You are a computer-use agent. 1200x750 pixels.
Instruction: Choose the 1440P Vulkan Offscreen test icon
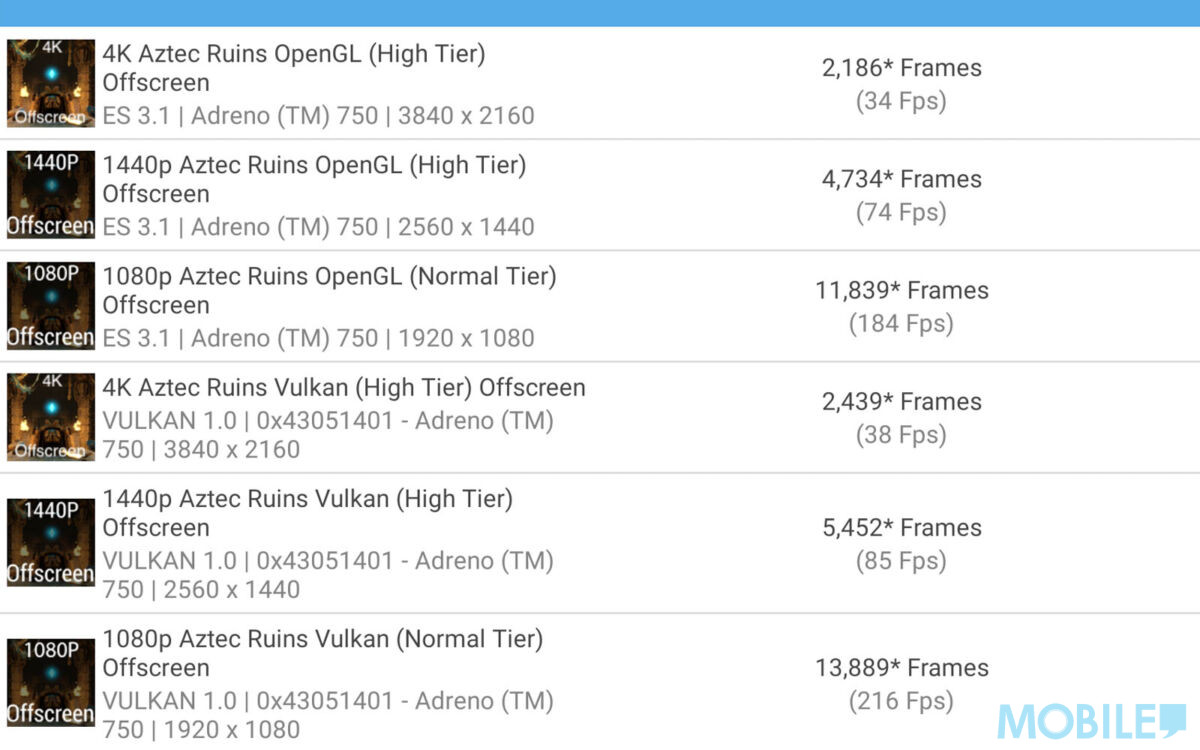[51, 543]
